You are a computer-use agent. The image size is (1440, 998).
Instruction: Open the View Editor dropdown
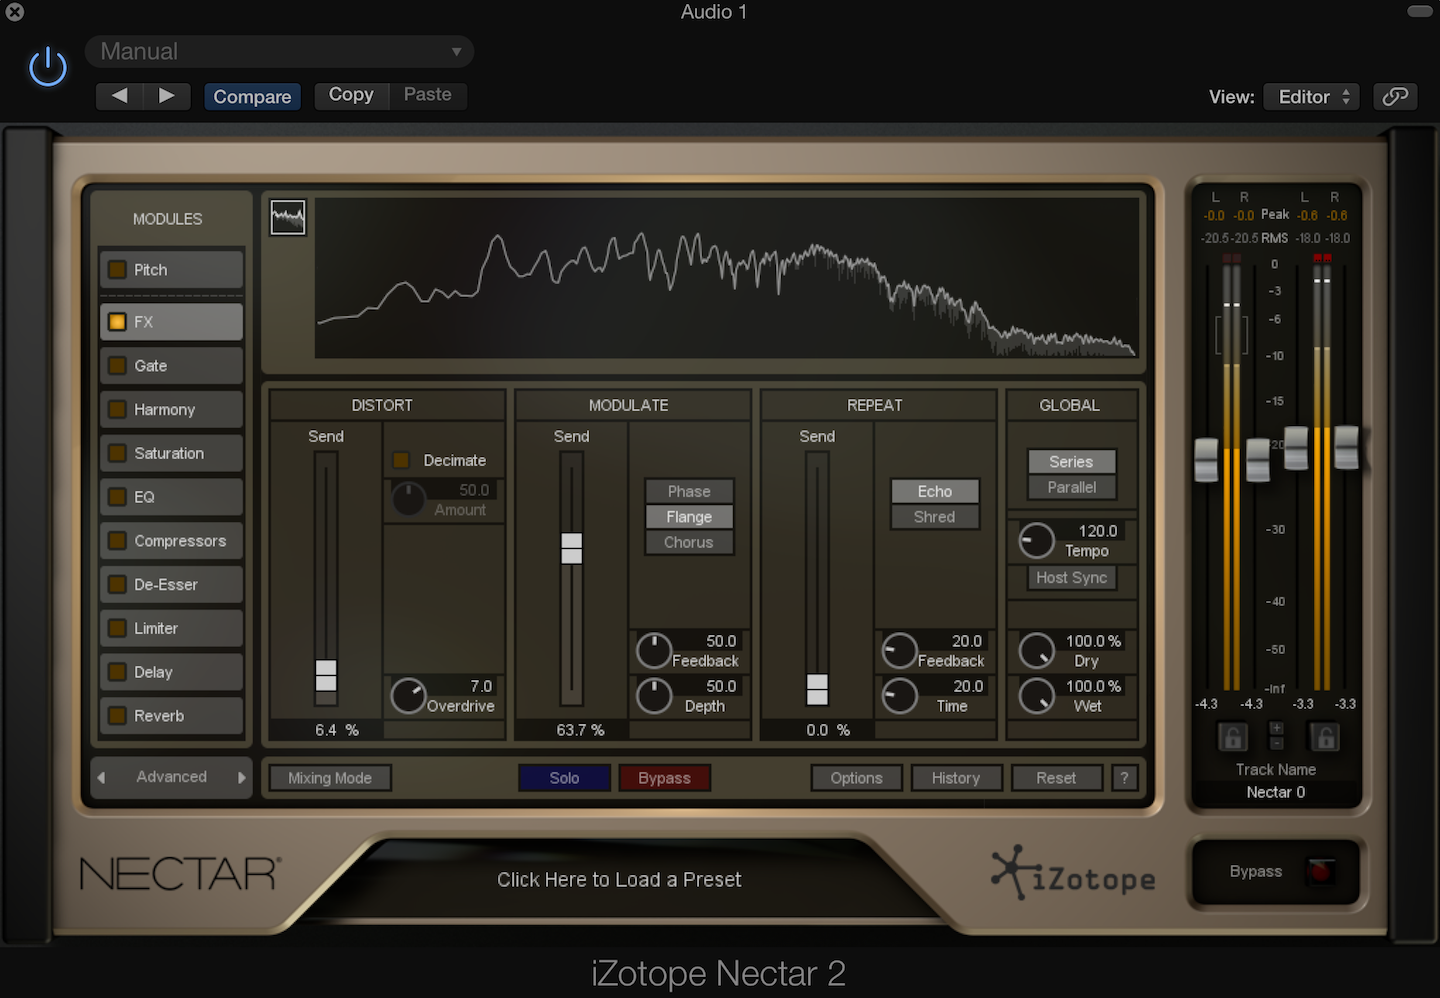[1311, 96]
